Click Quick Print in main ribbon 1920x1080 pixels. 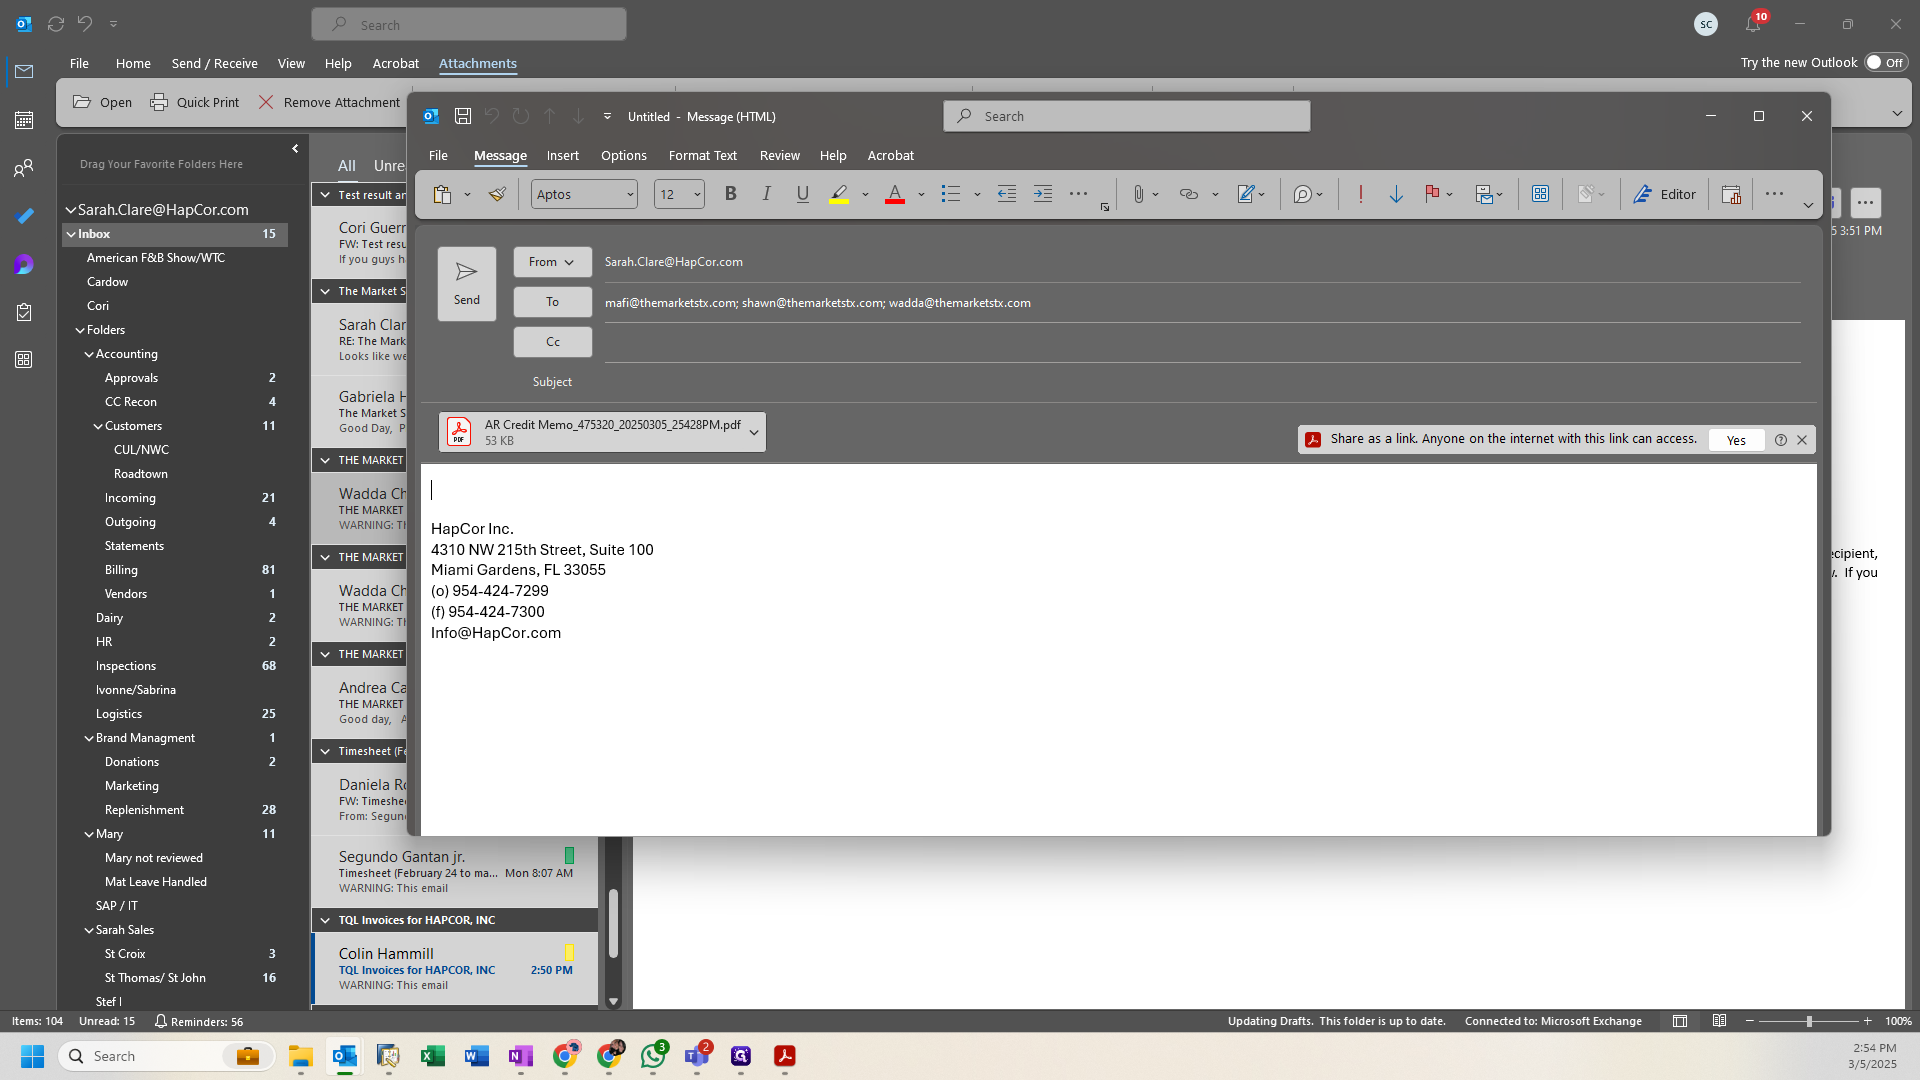coord(195,102)
